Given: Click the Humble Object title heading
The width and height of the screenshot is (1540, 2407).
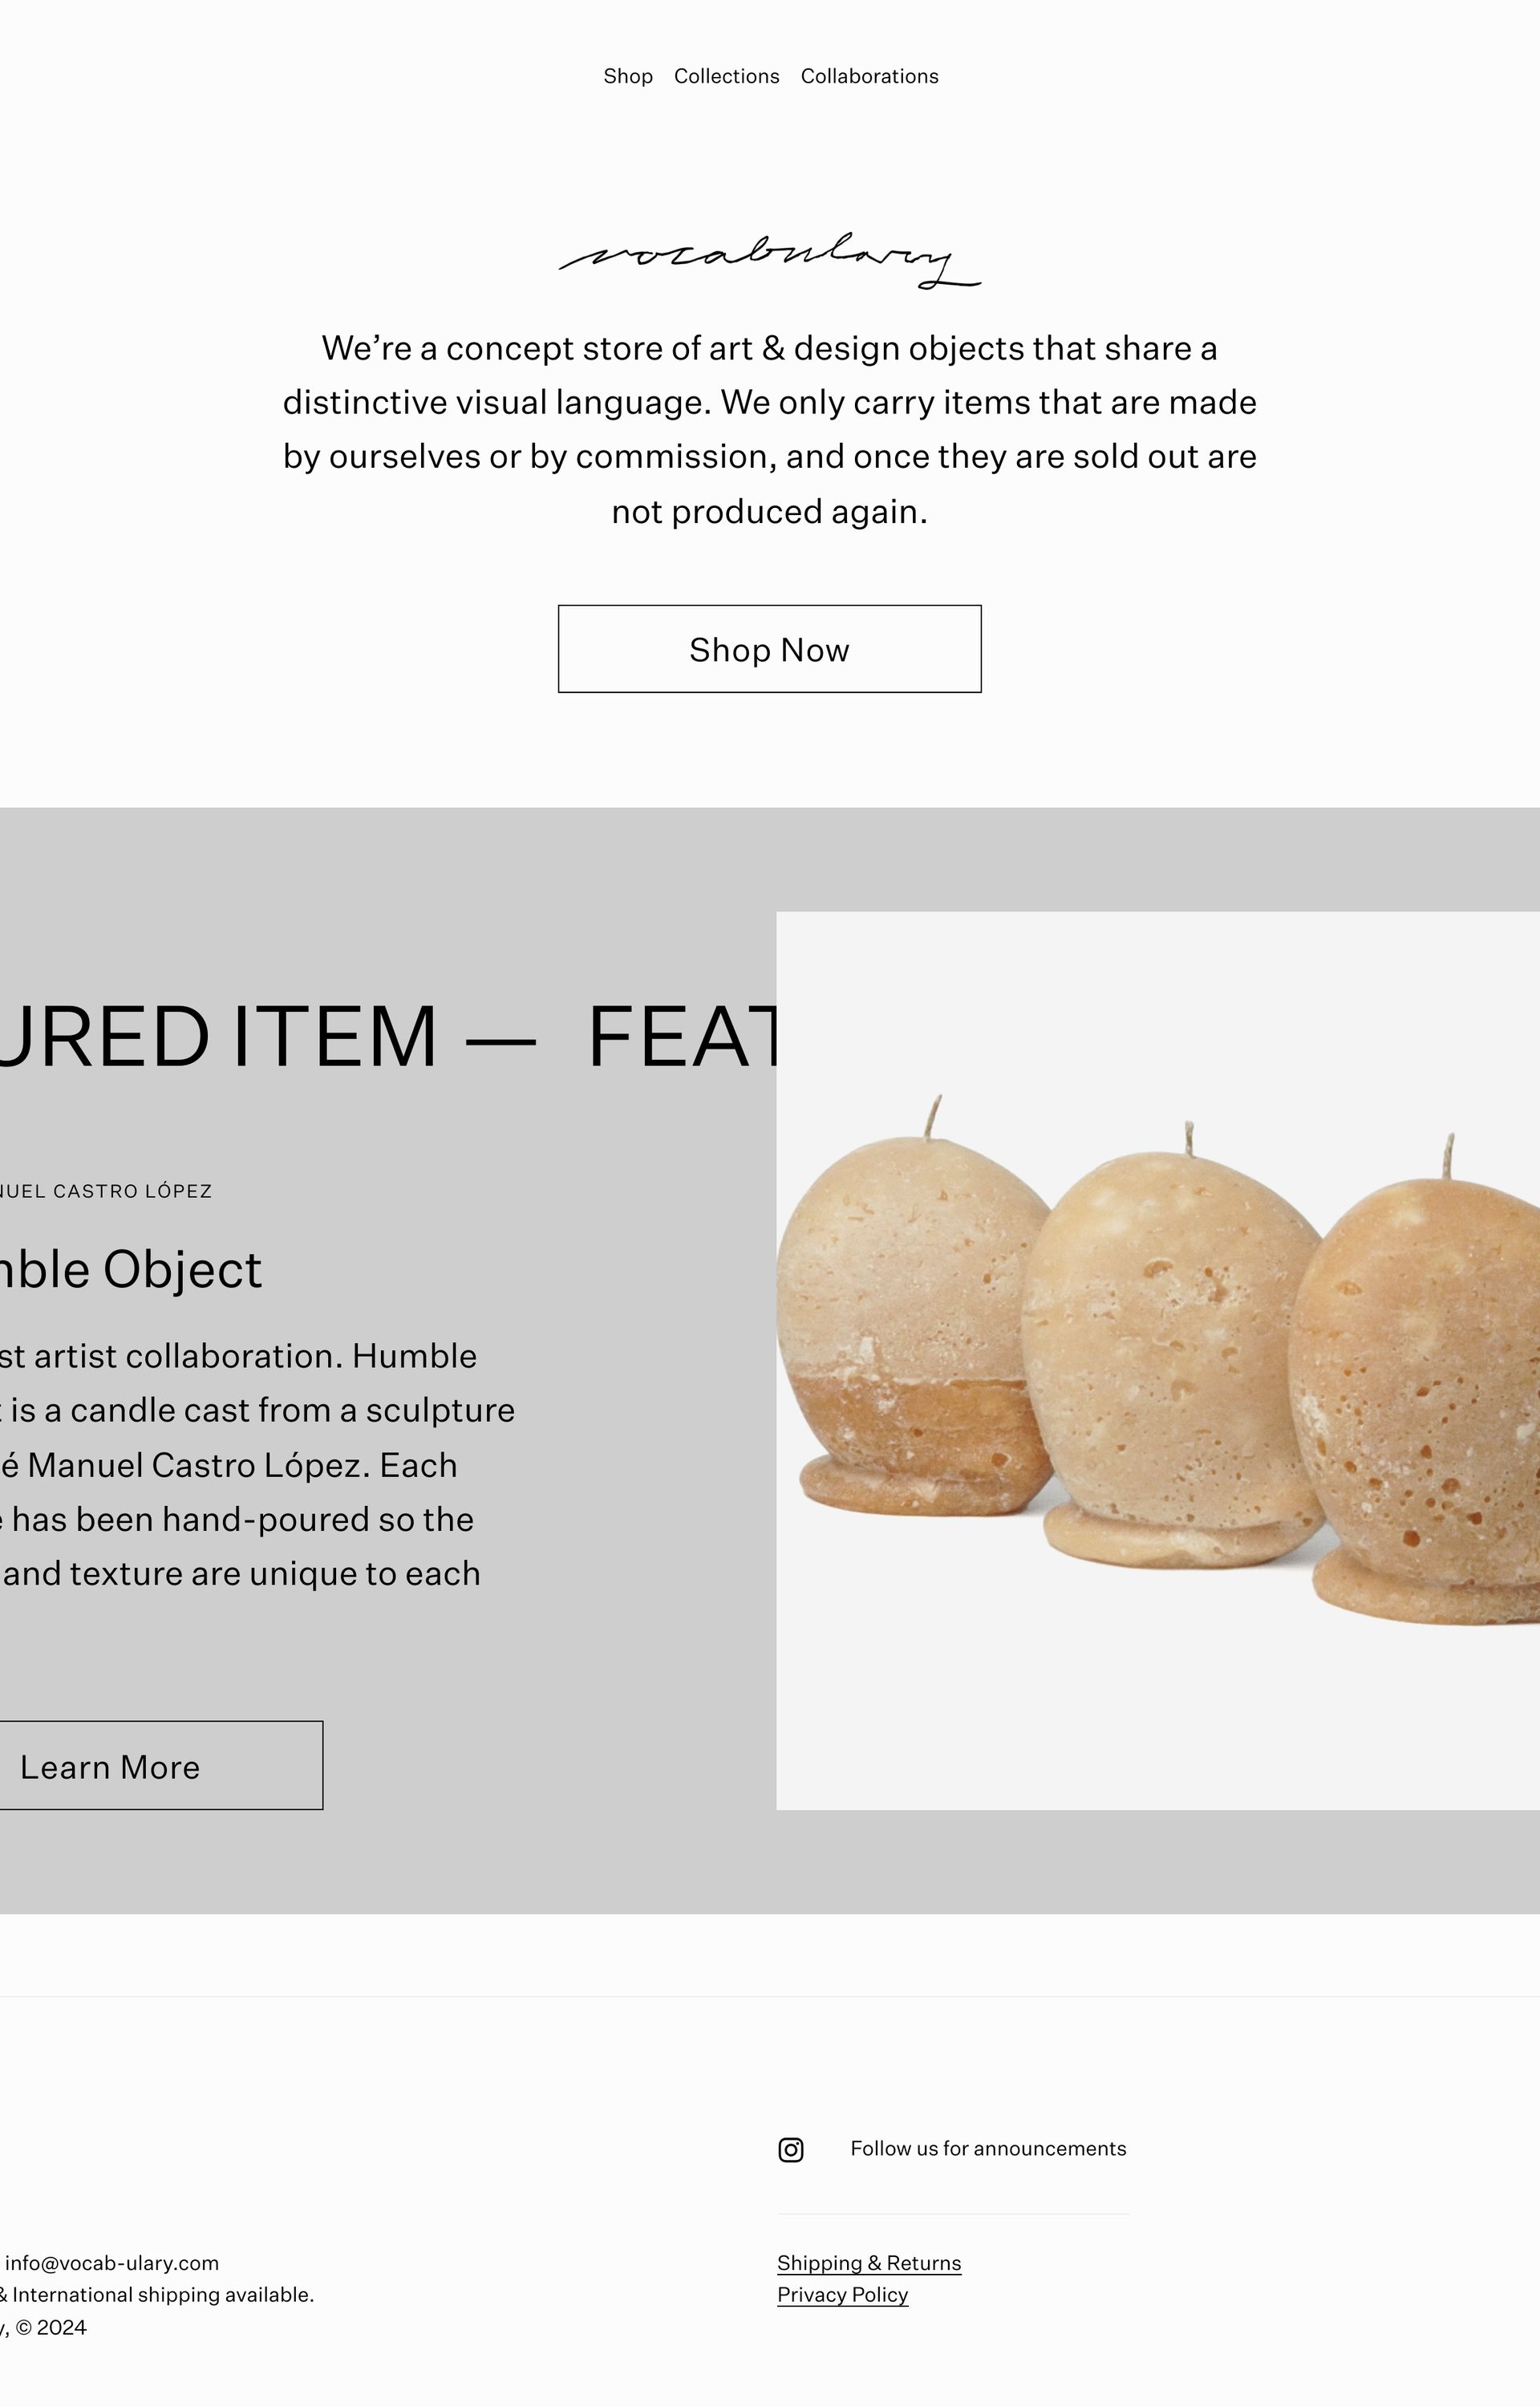Looking at the screenshot, I should click(131, 1269).
